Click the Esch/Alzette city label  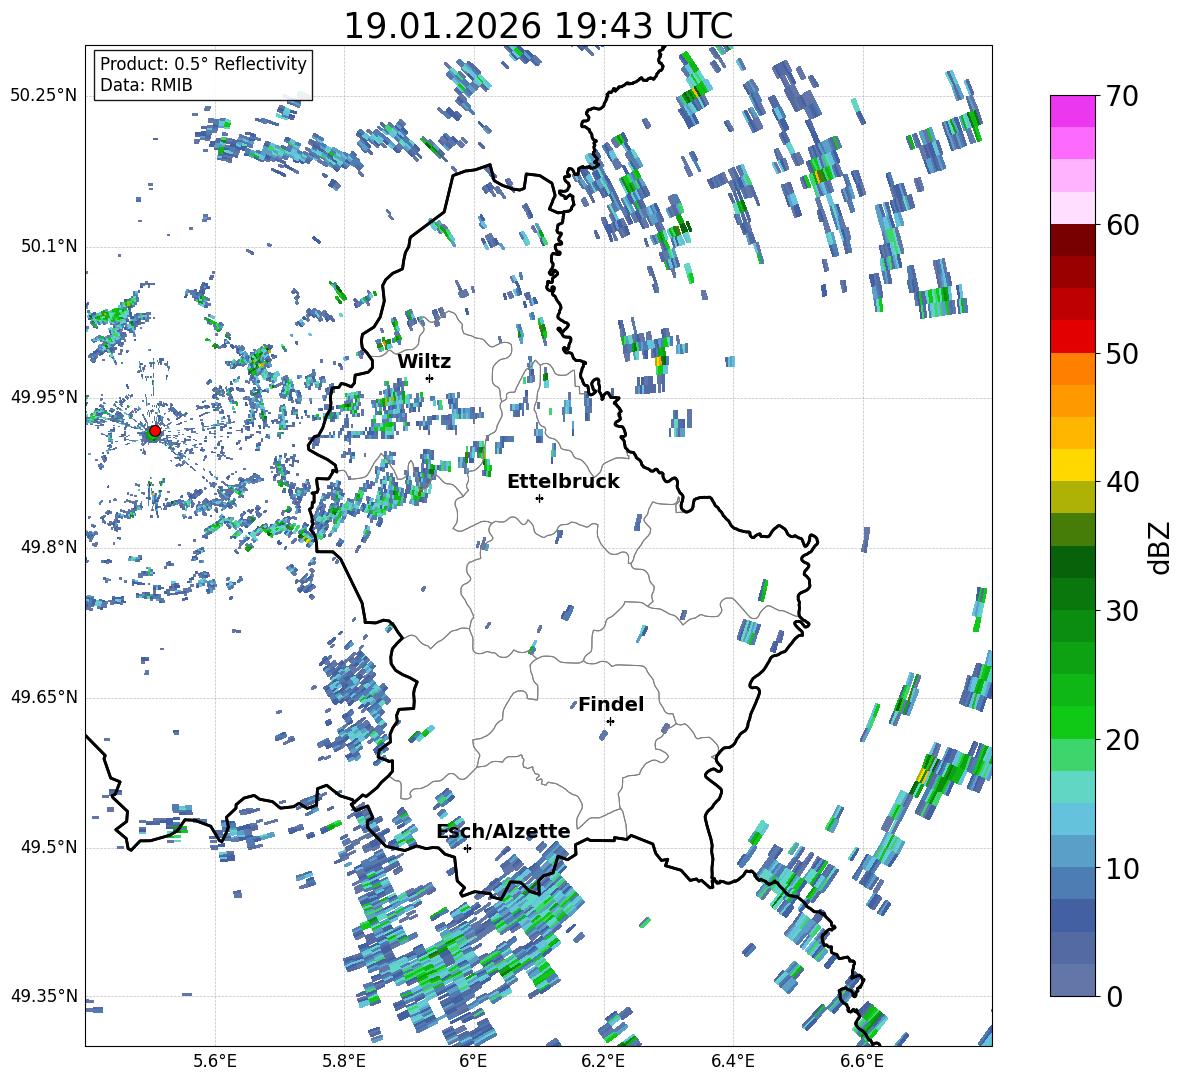[504, 831]
